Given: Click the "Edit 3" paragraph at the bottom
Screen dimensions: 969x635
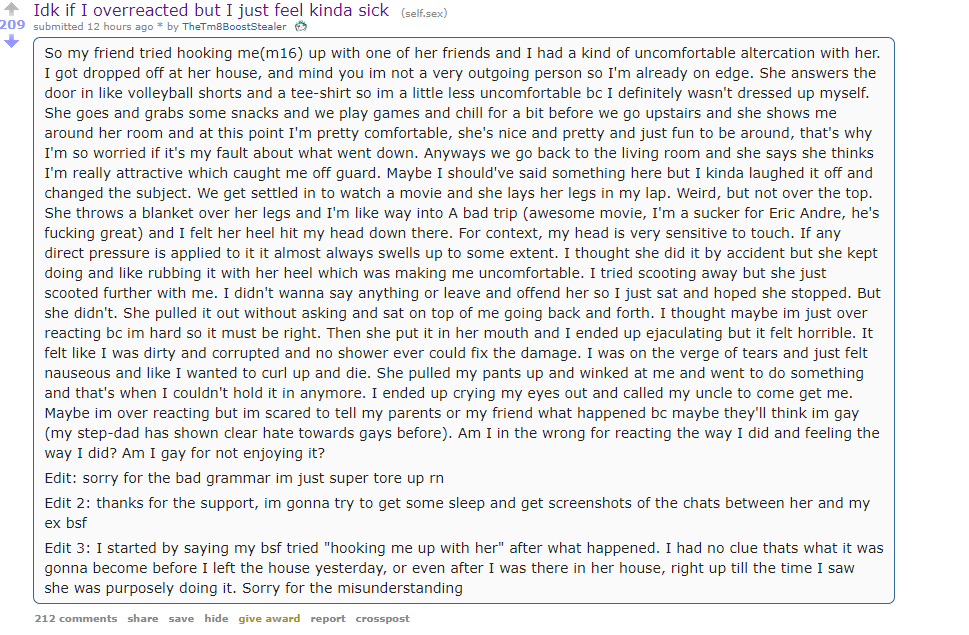Looking at the screenshot, I should click(463, 568).
